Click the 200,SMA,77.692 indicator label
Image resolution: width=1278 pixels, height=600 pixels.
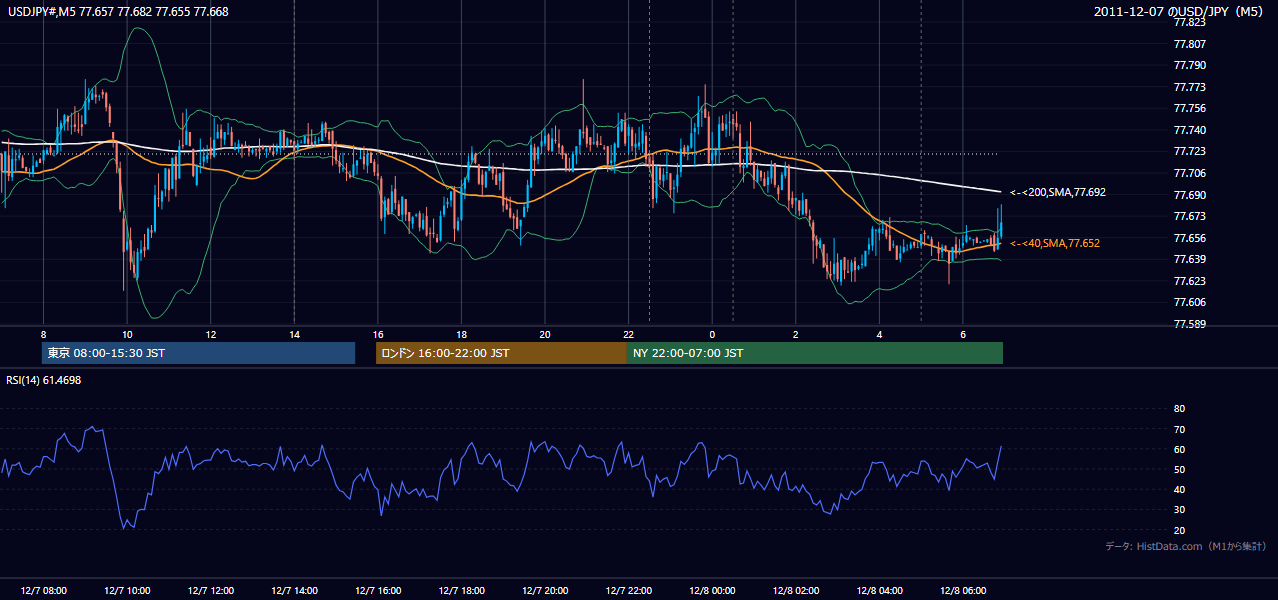[1058, 192]
